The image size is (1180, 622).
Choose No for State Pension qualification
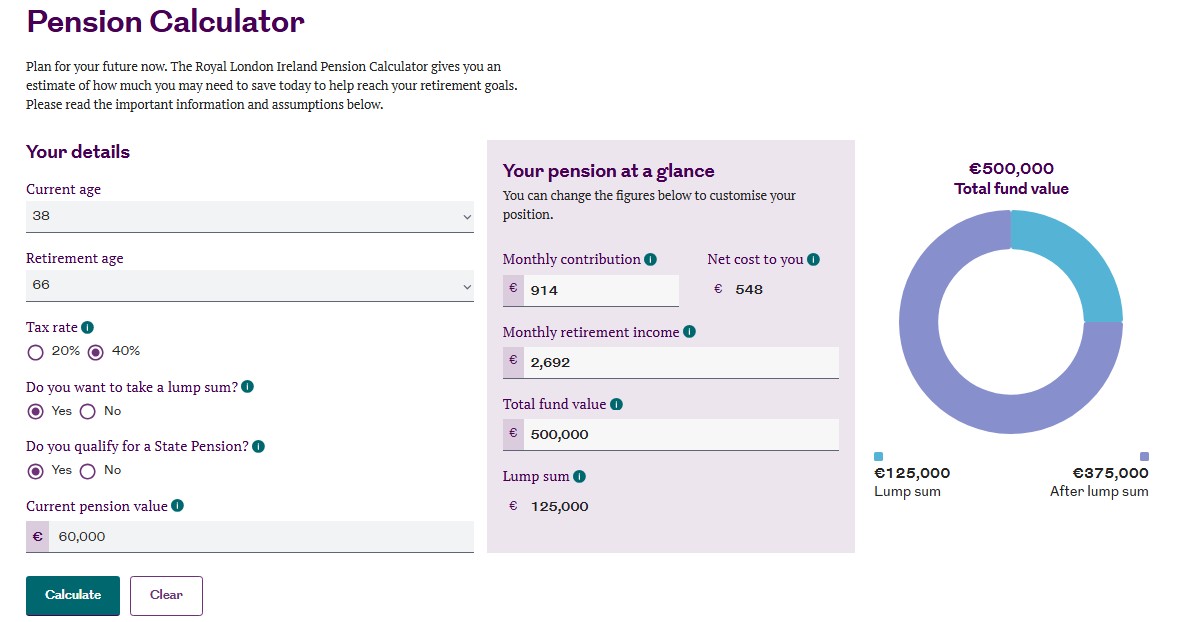(x=88, y=471)
